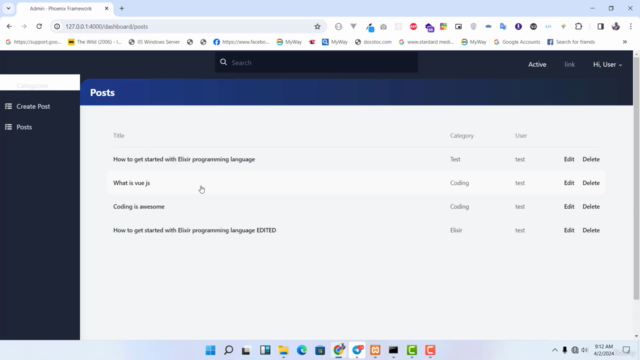Open the tab search dropdown arrow
This screenshot has width=640, height=360.
tap(8, 8)
